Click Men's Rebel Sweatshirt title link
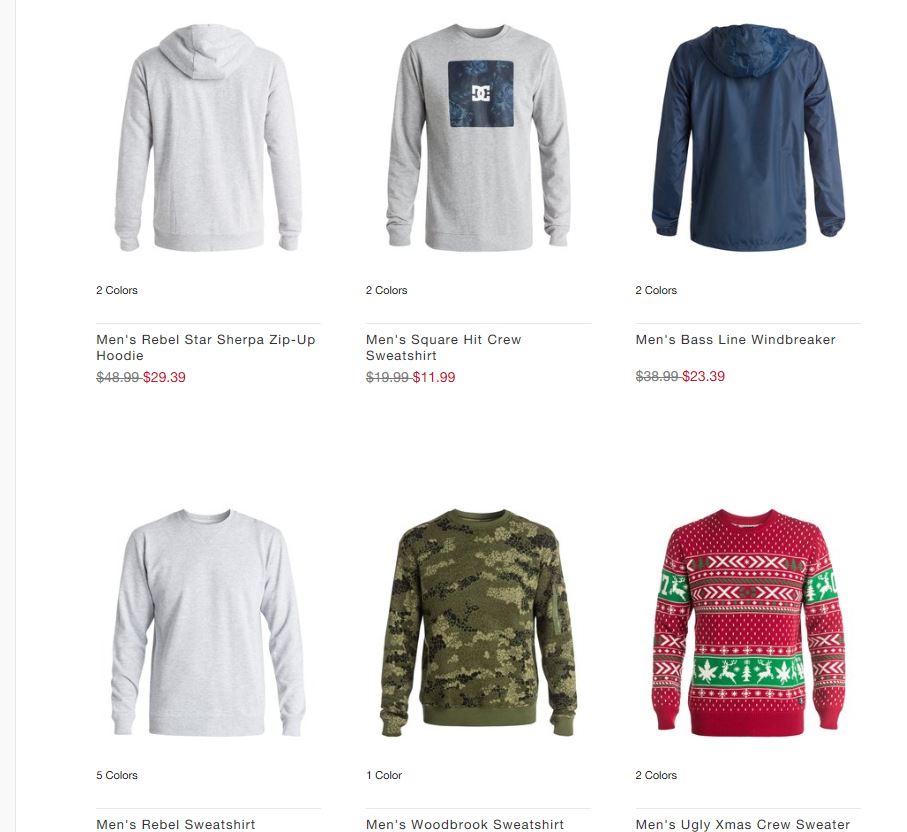 click(176, 824)
